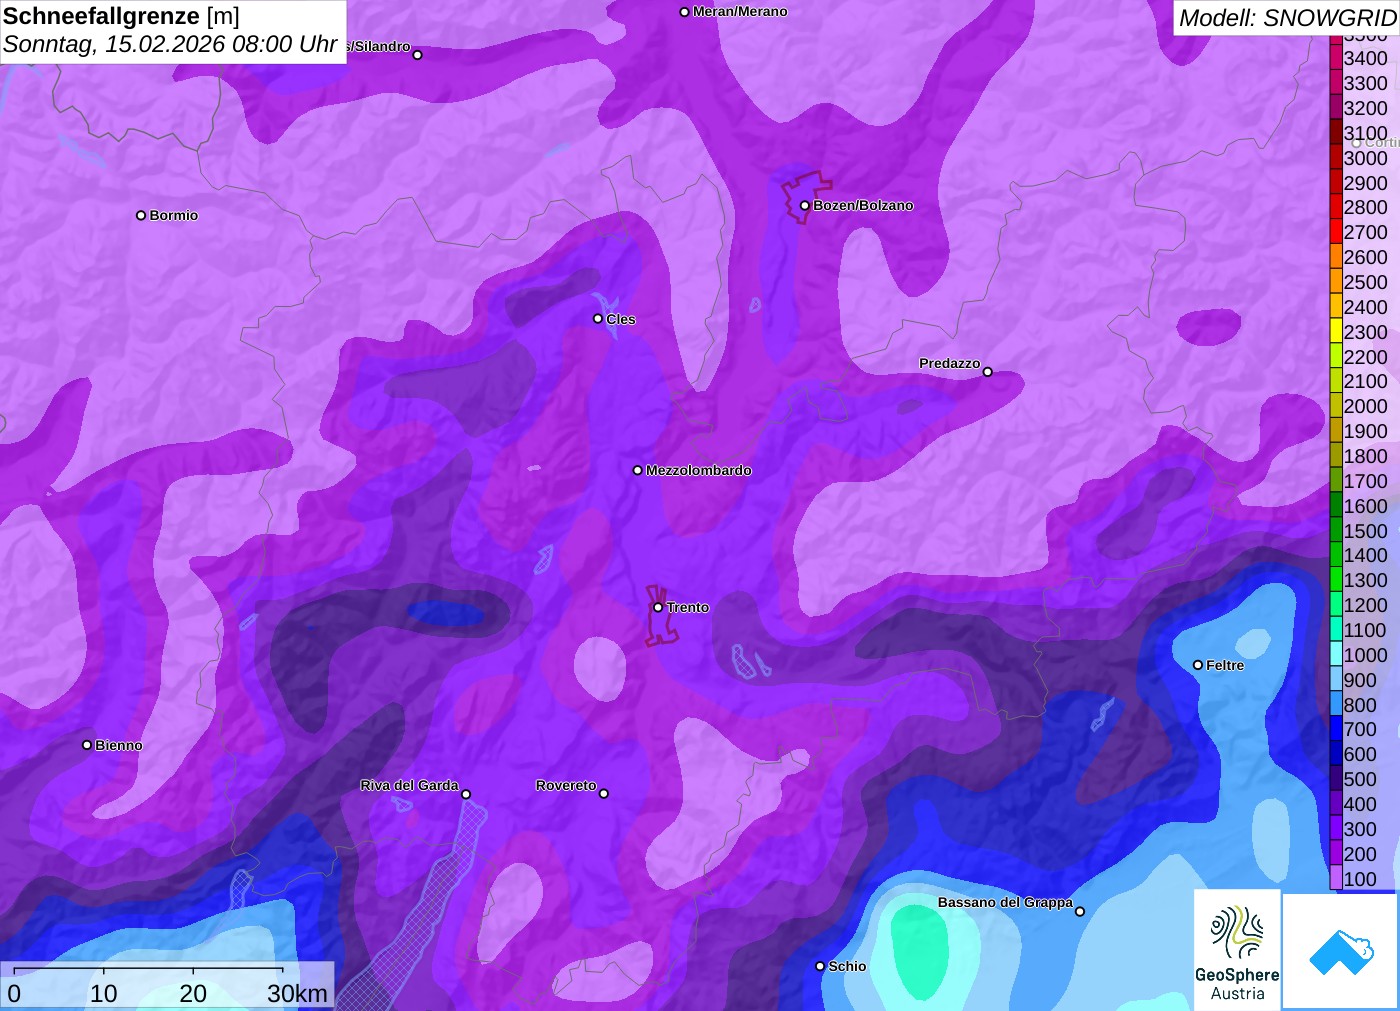This screenshot has height=1011, width=1400.
Task: Select the 3400 m magenta legend swatch
Action: 1336,58
